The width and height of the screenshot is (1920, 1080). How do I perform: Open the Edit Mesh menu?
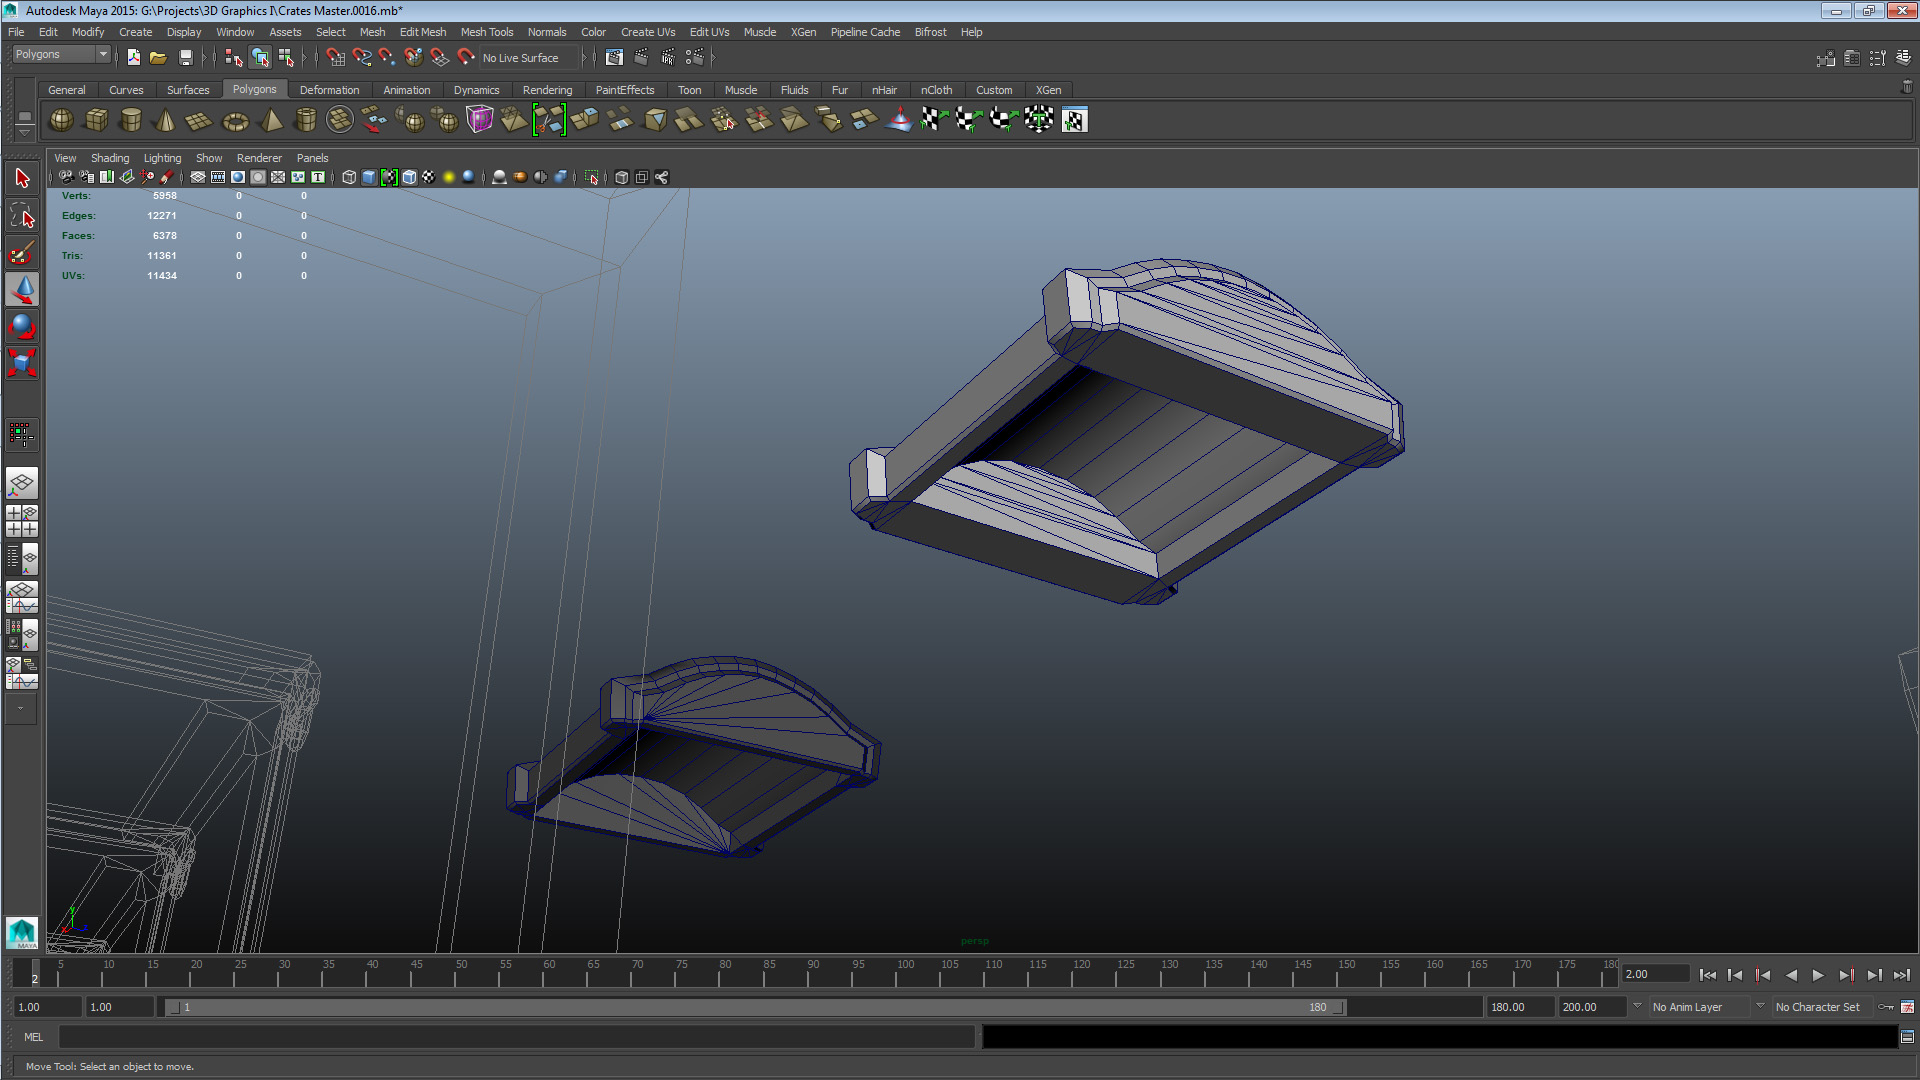click(422, 32)
